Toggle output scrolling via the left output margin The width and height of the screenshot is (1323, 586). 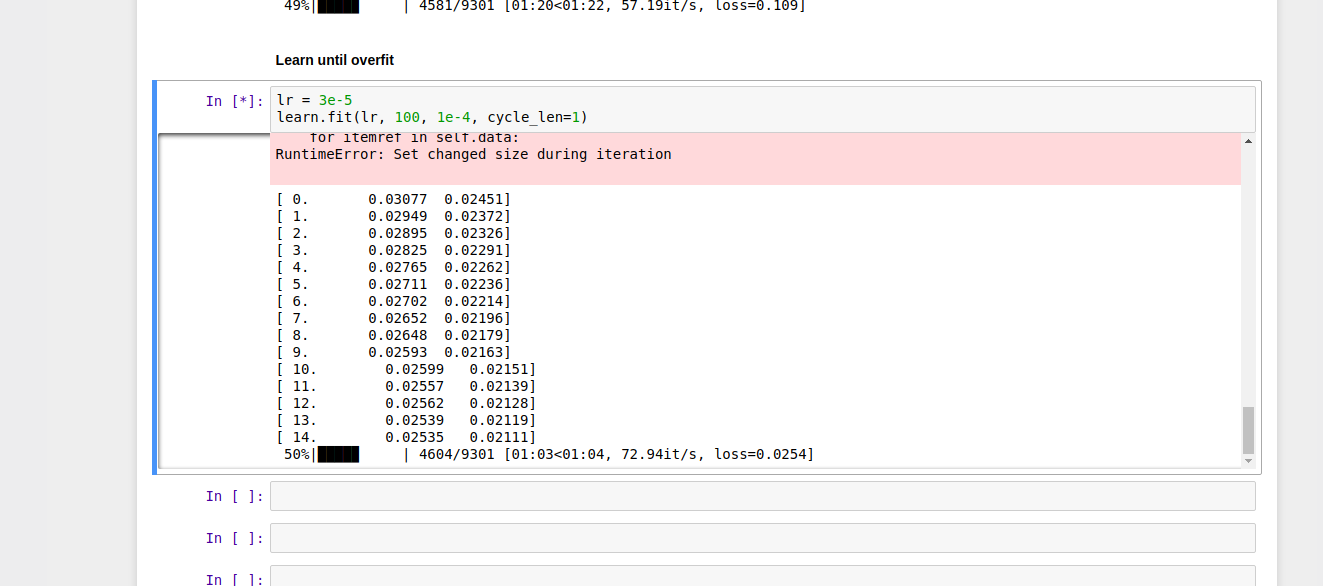(x=213, y=300)
